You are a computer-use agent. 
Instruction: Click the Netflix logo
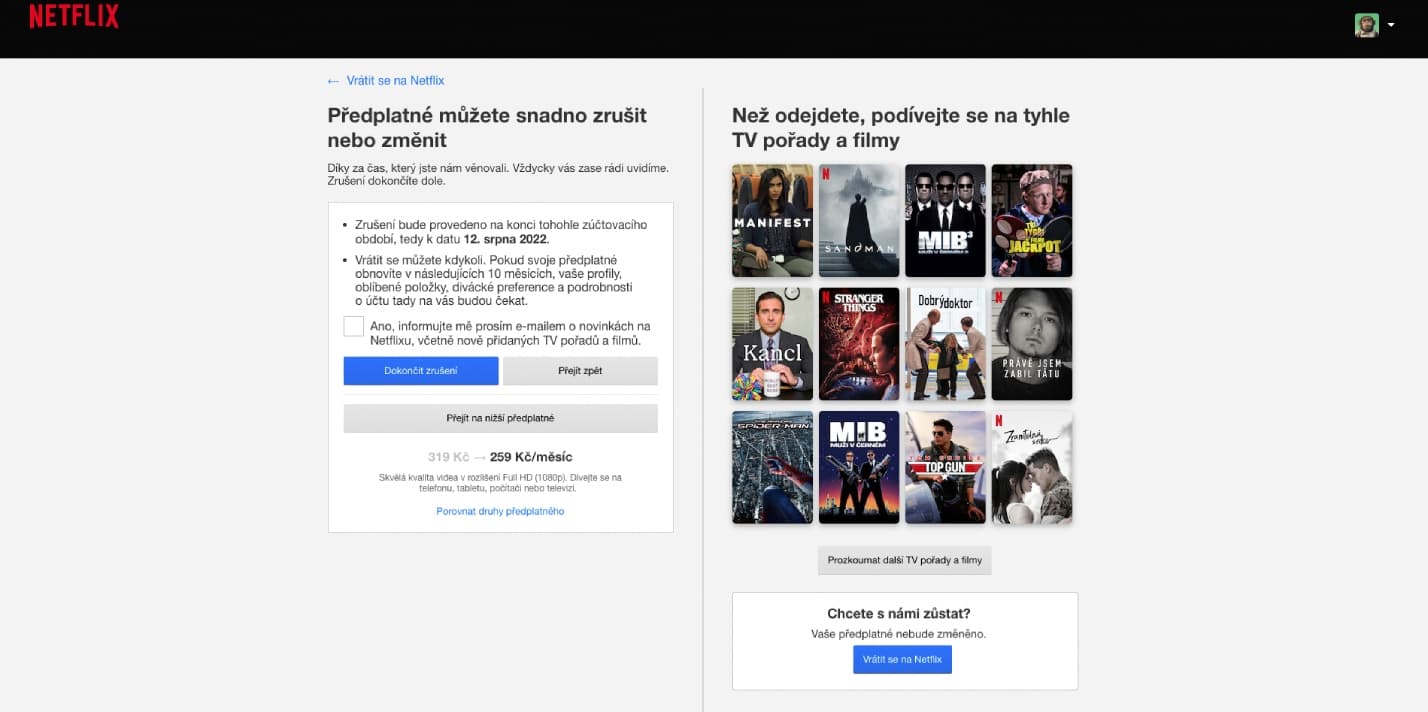(73, 15)
